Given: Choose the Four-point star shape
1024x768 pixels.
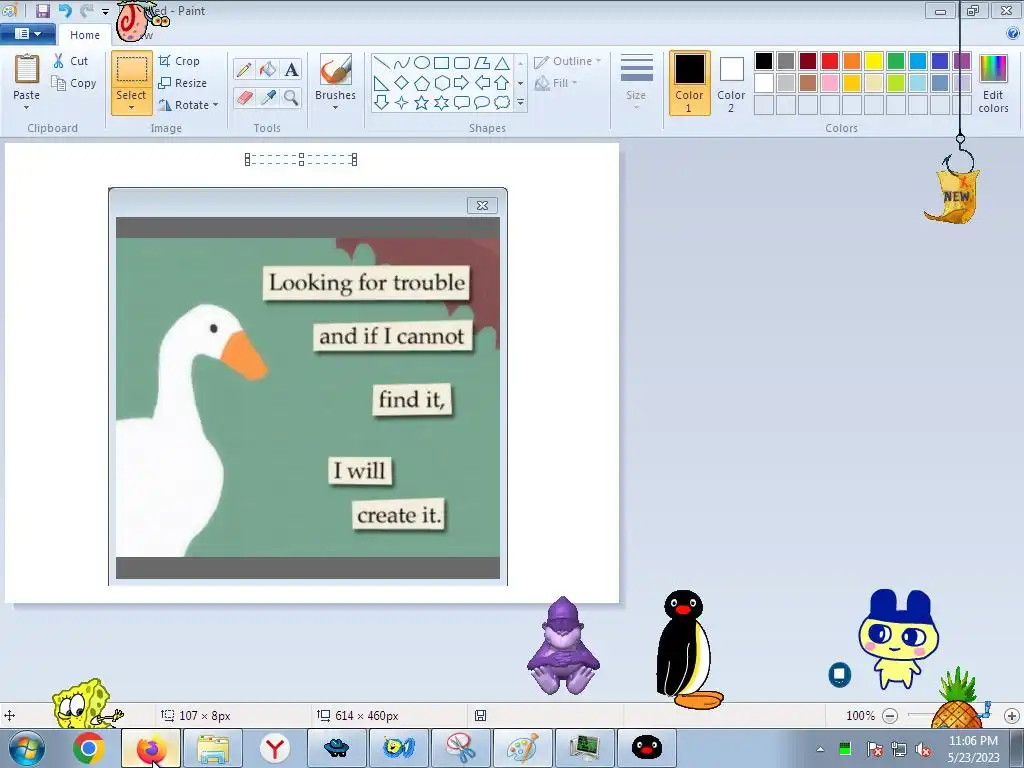Looking at the screenshot, I should 402,103.
